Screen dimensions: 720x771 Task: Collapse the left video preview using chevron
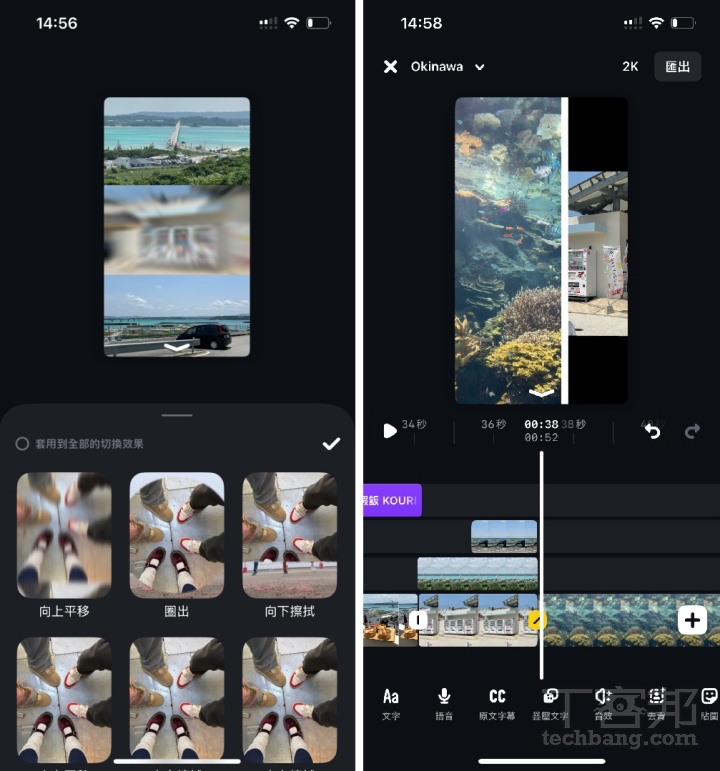pyautogui.click(x=176, y=347)
